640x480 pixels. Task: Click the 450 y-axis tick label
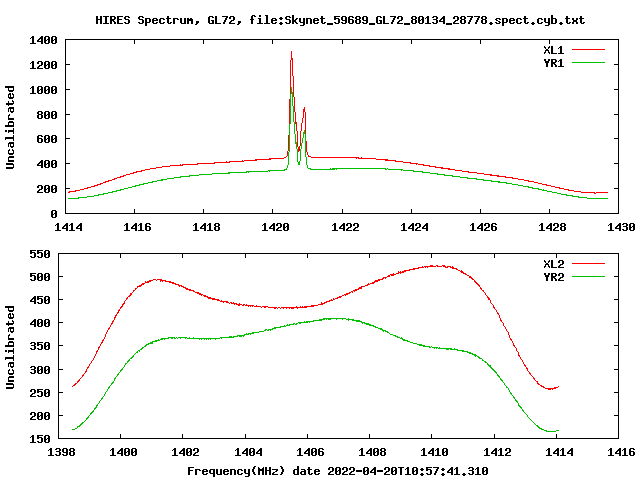click(x=40, y=300)
